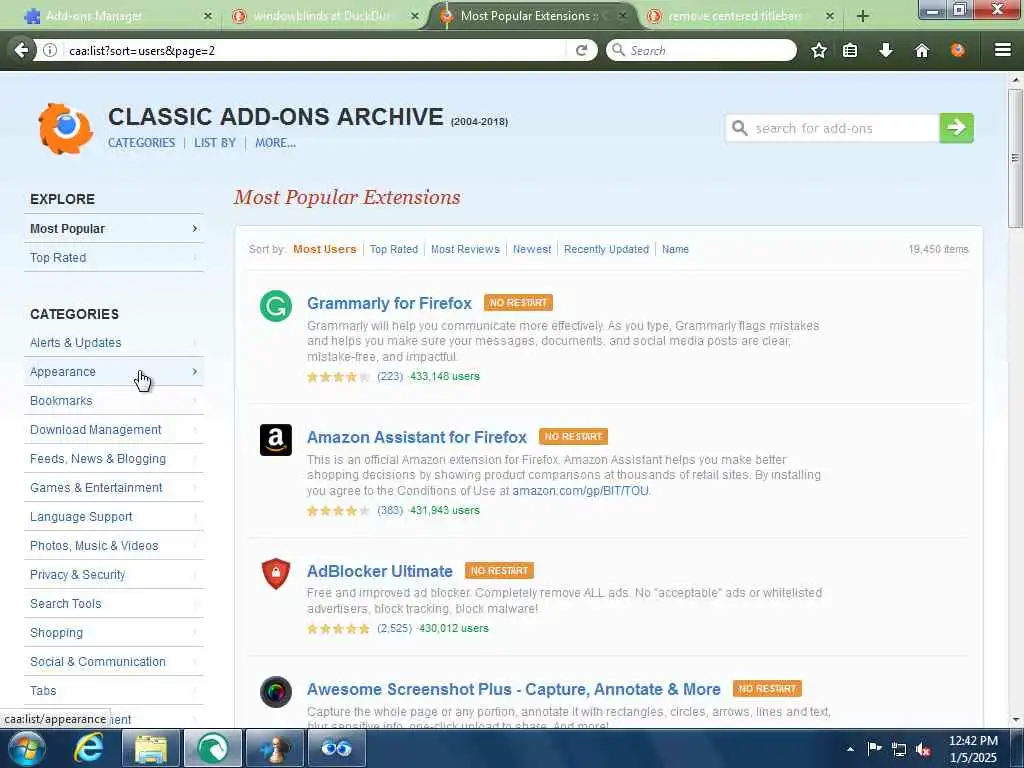The image size is (1024, 768).
Task: Sort by Most Reviews
Action: (465, 249)
